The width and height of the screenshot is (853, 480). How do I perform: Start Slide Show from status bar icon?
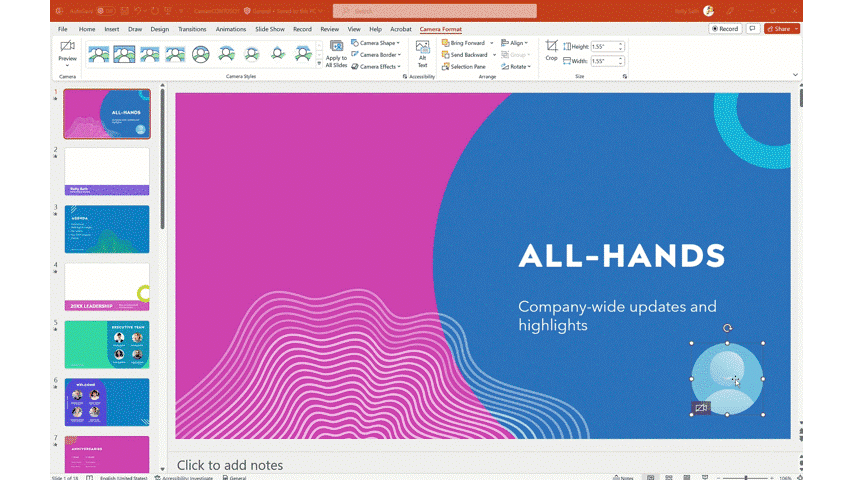pyautogui.click(x=704, y=477)
